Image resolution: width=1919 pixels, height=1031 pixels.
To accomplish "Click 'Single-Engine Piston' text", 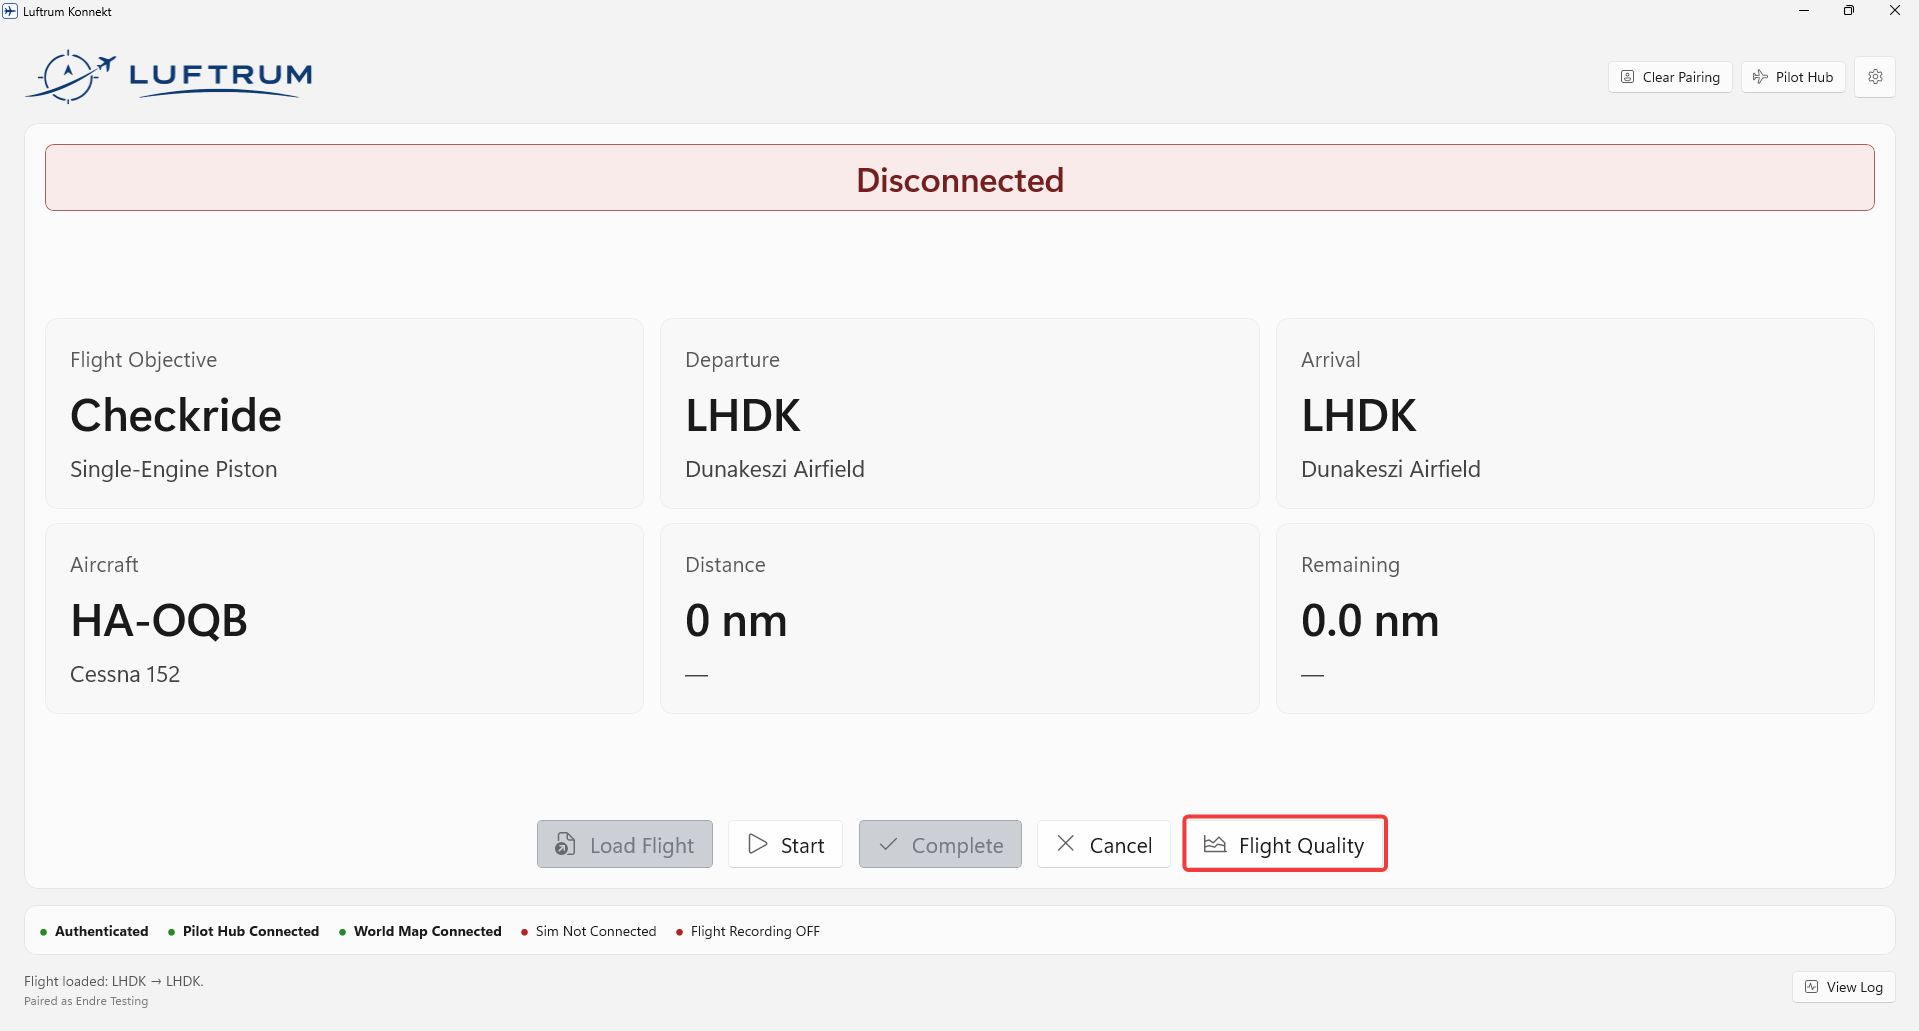I will [x=174, y=469].
